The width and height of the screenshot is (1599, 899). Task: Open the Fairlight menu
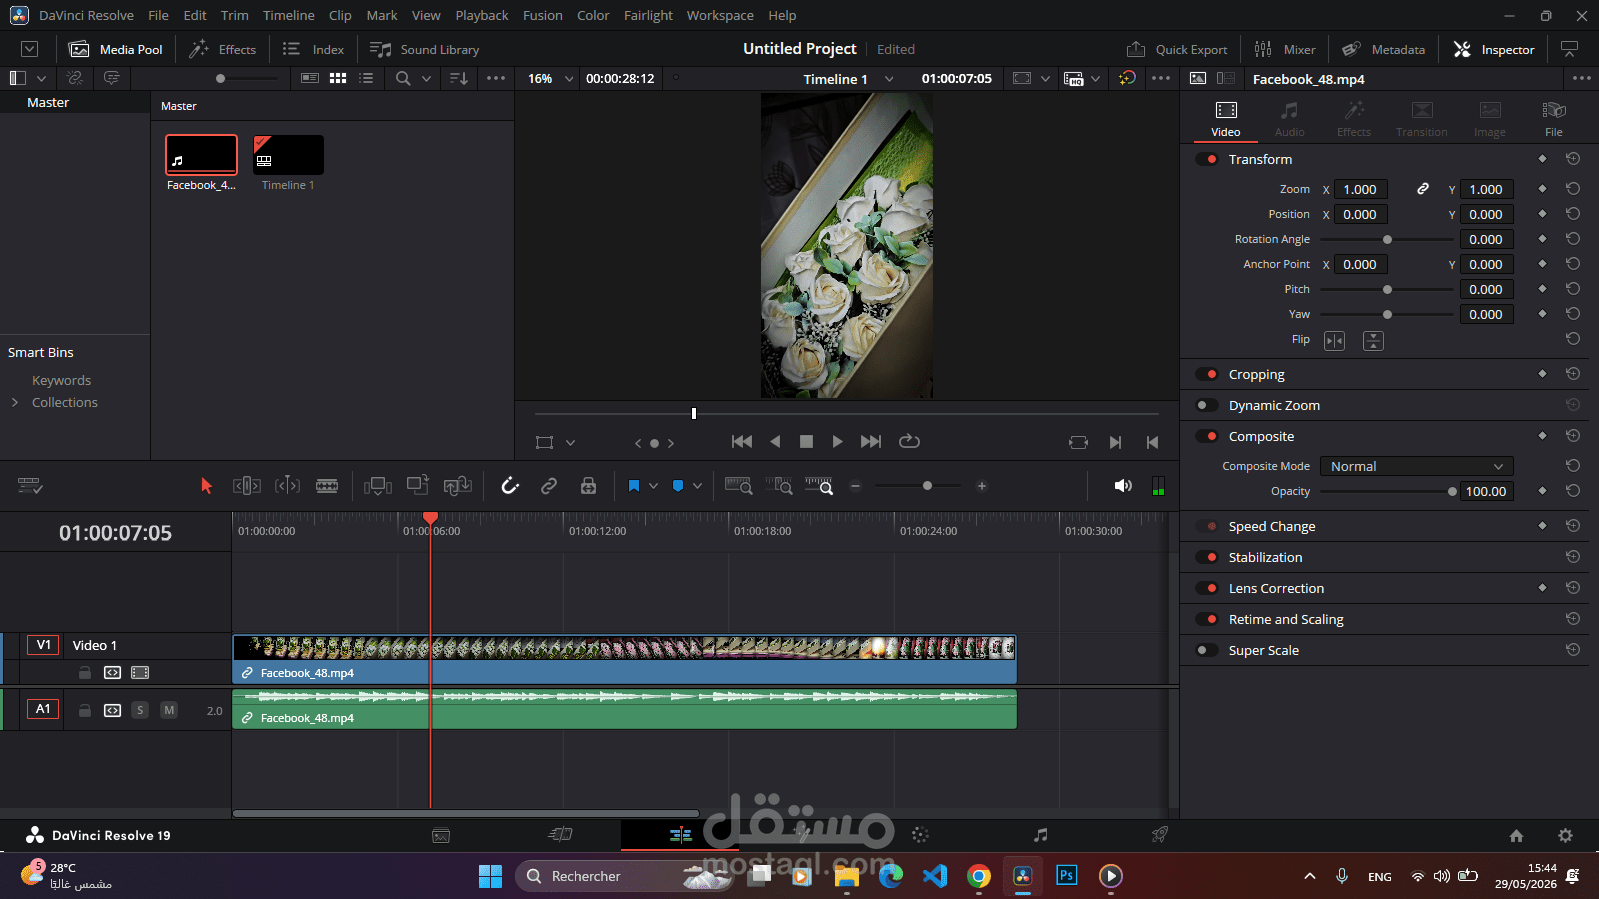click(x=648, y=15)
